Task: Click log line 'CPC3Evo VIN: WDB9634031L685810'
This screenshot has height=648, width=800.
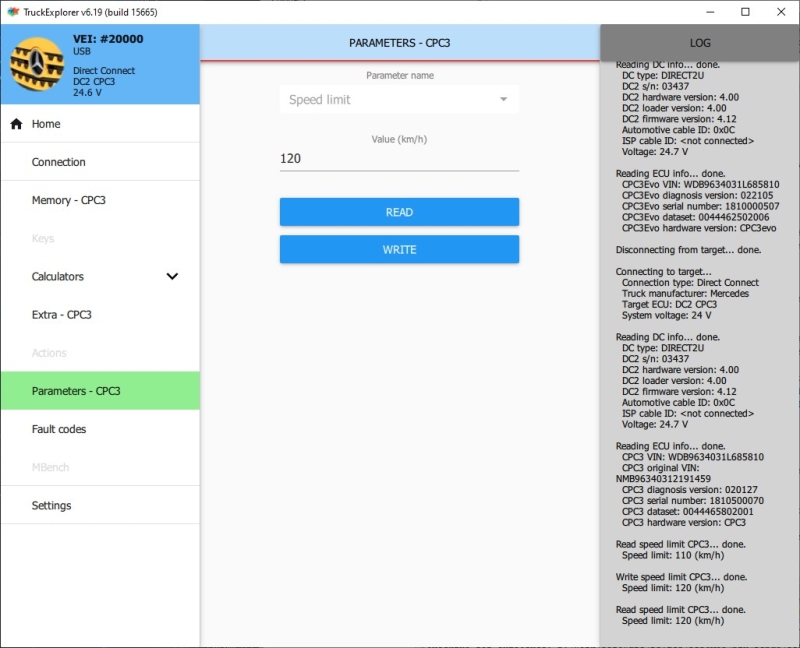Action: click(700, 184)
